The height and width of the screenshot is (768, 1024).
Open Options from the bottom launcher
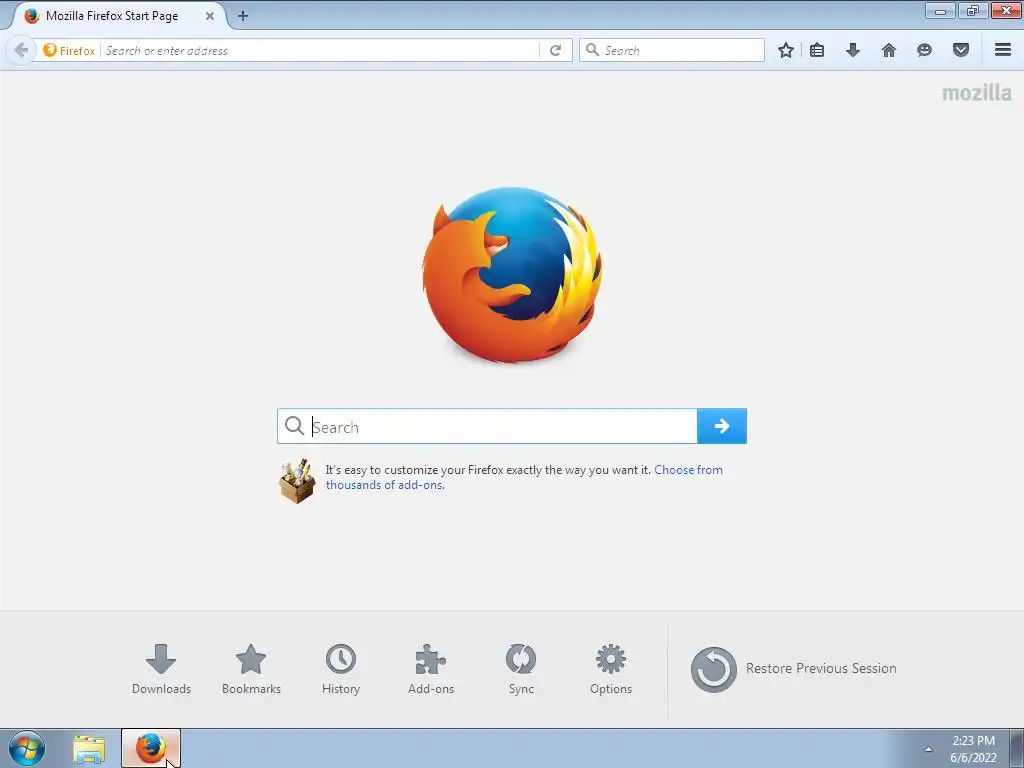611,669
